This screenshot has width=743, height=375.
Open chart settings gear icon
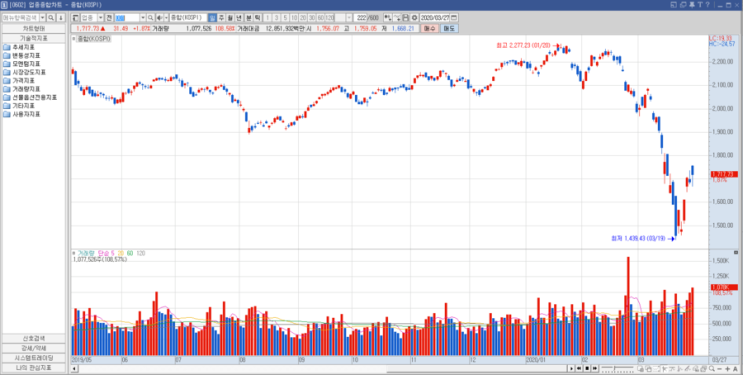415,18
